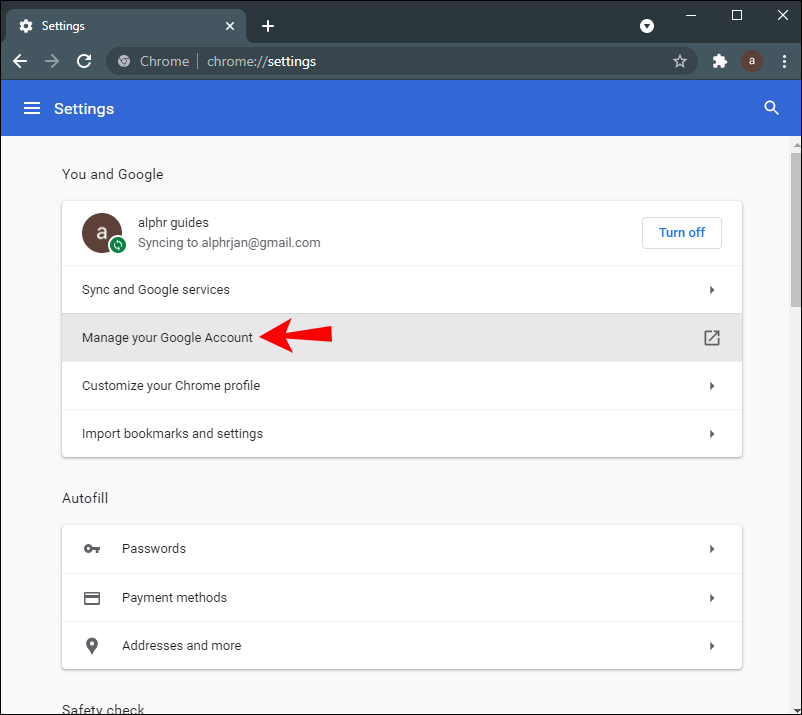Open the Extensions puzzle icon
Image resolution: width=802 pixels, height=715 pixels.
(x=720, y=61)
